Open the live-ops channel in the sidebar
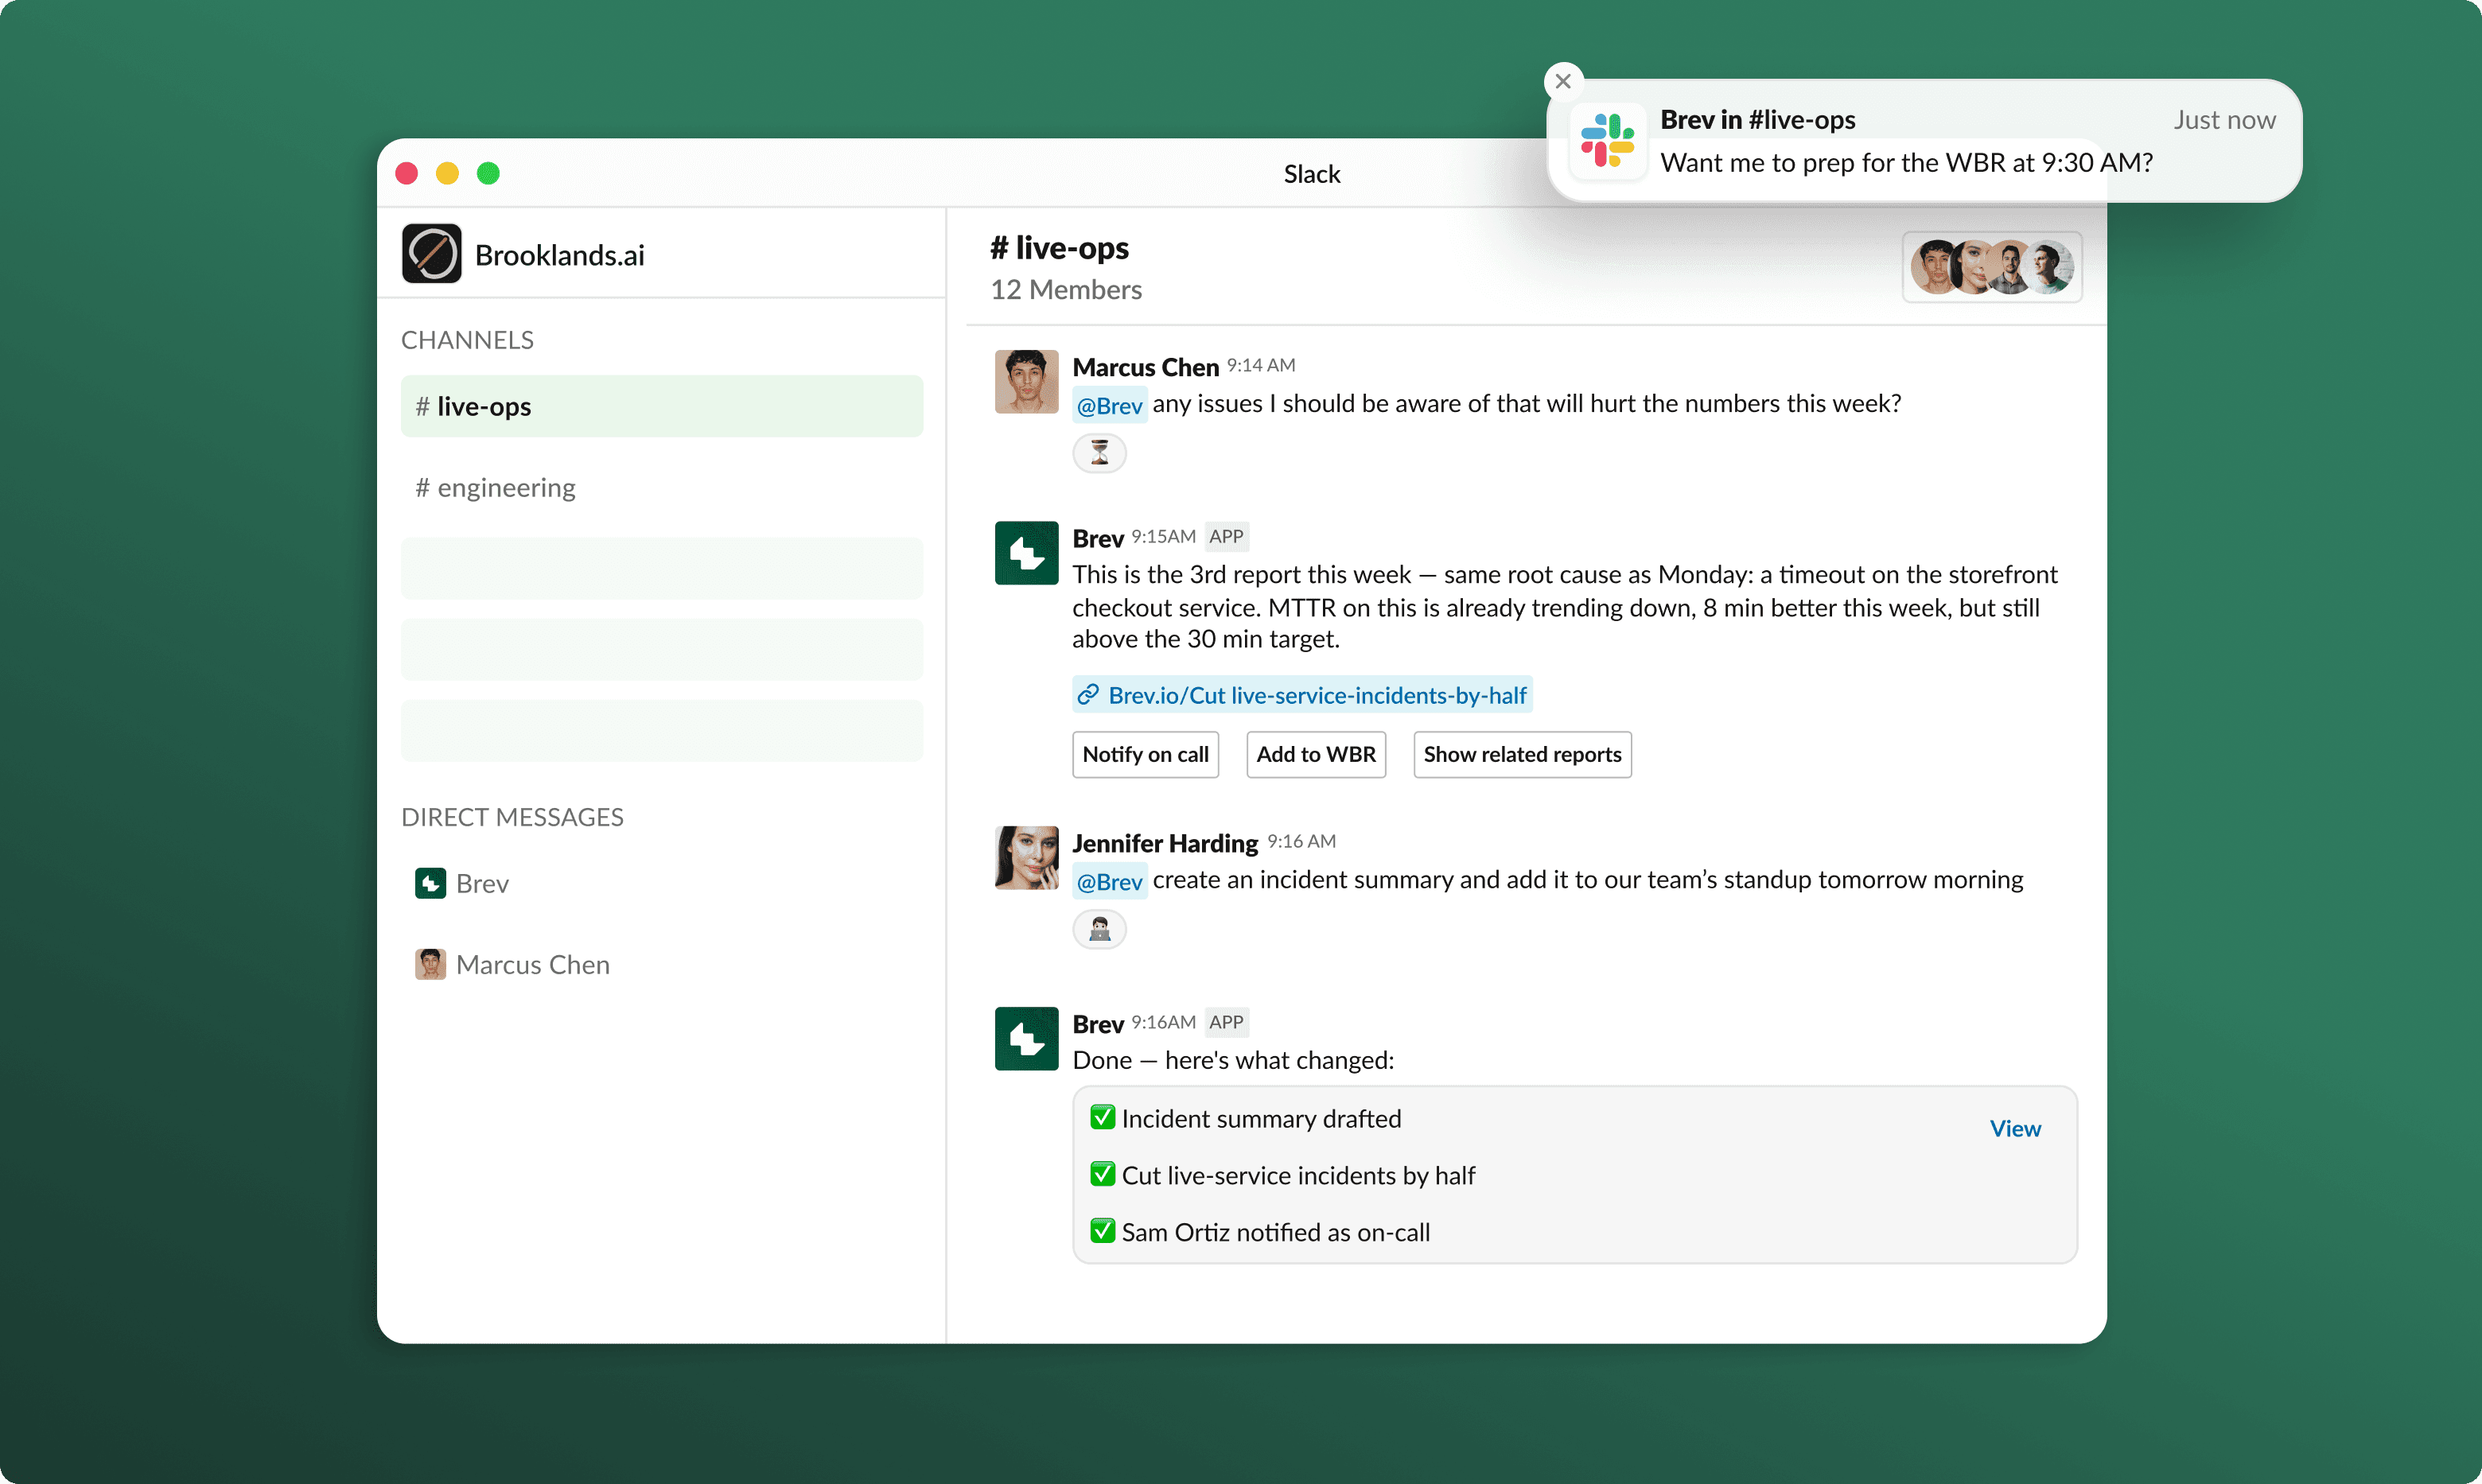The height and width of the screenshot is (1484, 2482). [x=662, y=406]
